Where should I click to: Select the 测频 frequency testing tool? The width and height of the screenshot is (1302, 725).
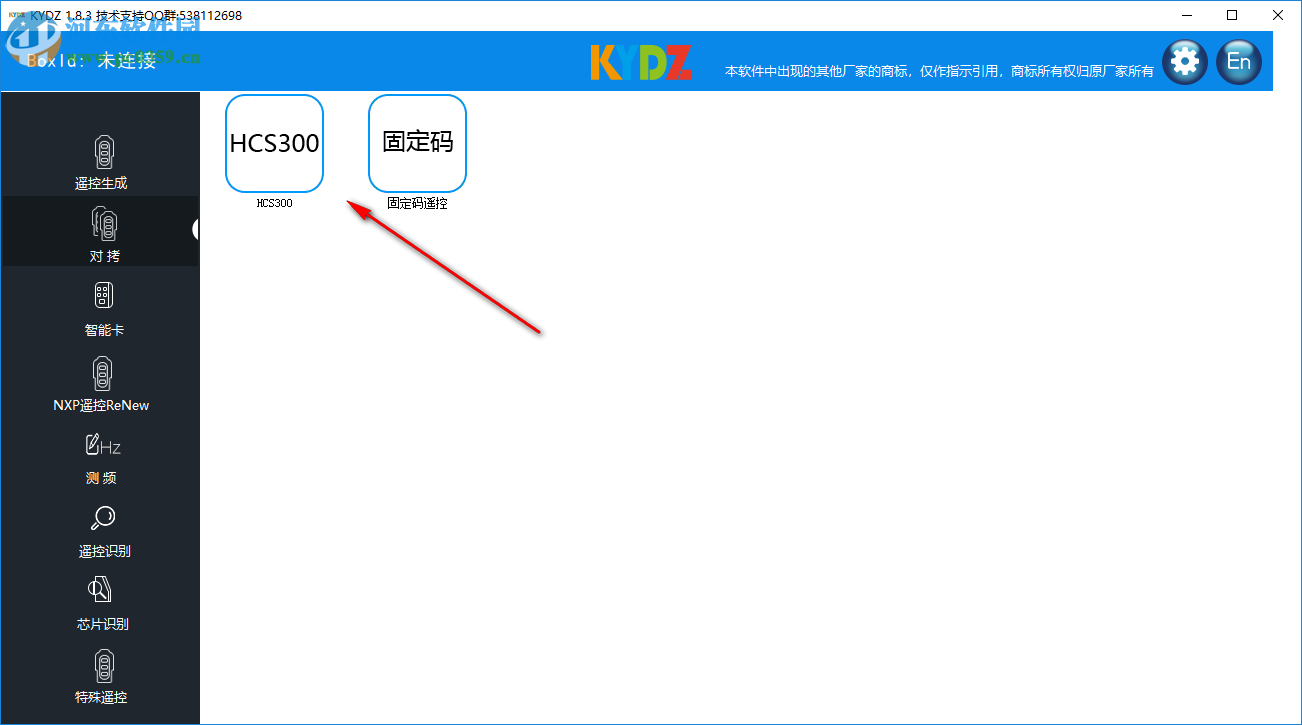(x=100, y=460)
